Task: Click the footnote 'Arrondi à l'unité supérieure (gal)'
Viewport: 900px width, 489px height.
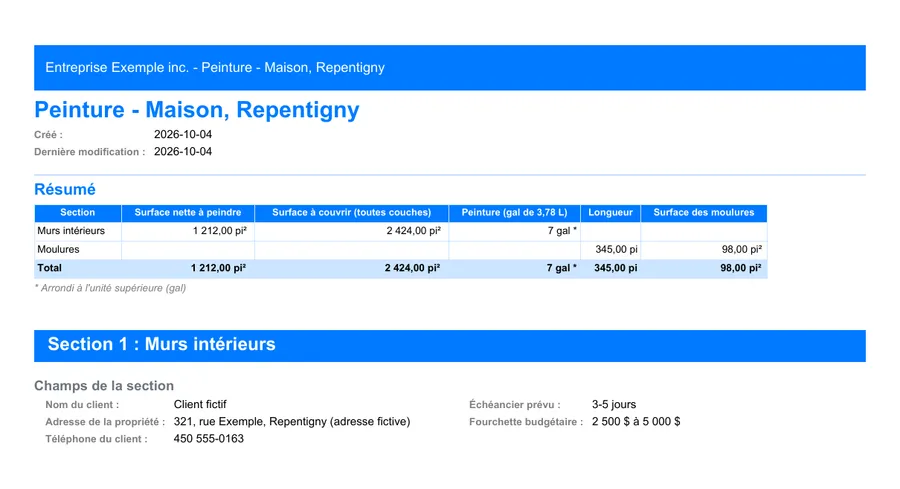Action: pyautogui.click(x=113, y=288)
